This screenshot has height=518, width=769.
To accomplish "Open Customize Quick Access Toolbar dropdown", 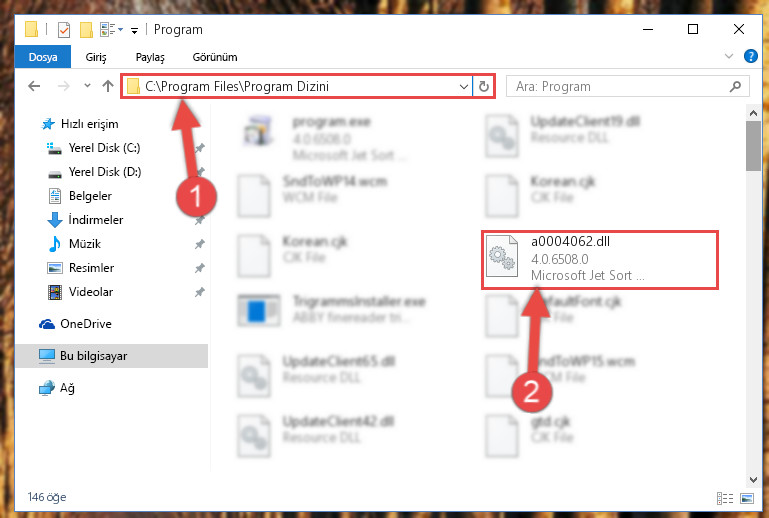I will click(x=134, y=31).
